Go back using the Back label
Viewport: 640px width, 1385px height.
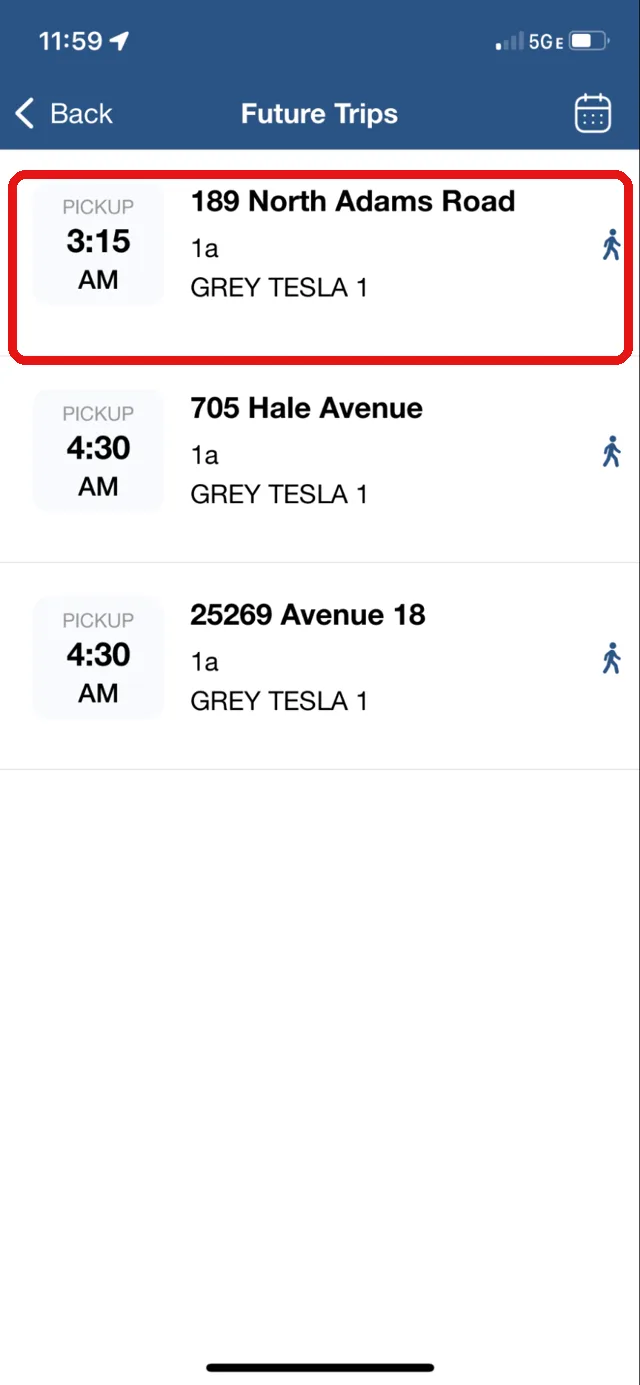click(x=82, y=113)
